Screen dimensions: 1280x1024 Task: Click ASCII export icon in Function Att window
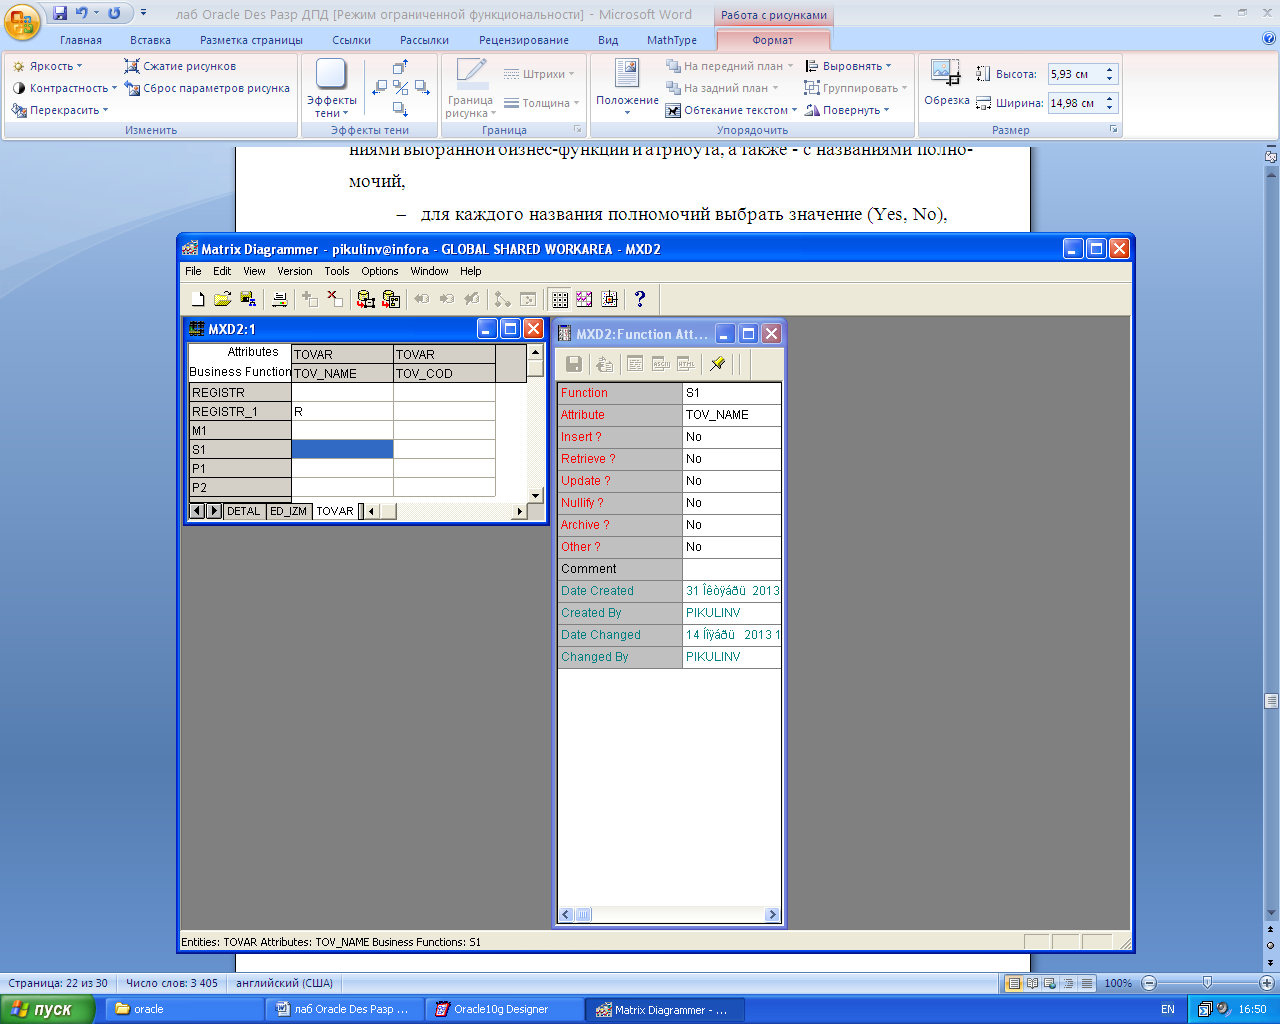661,364
